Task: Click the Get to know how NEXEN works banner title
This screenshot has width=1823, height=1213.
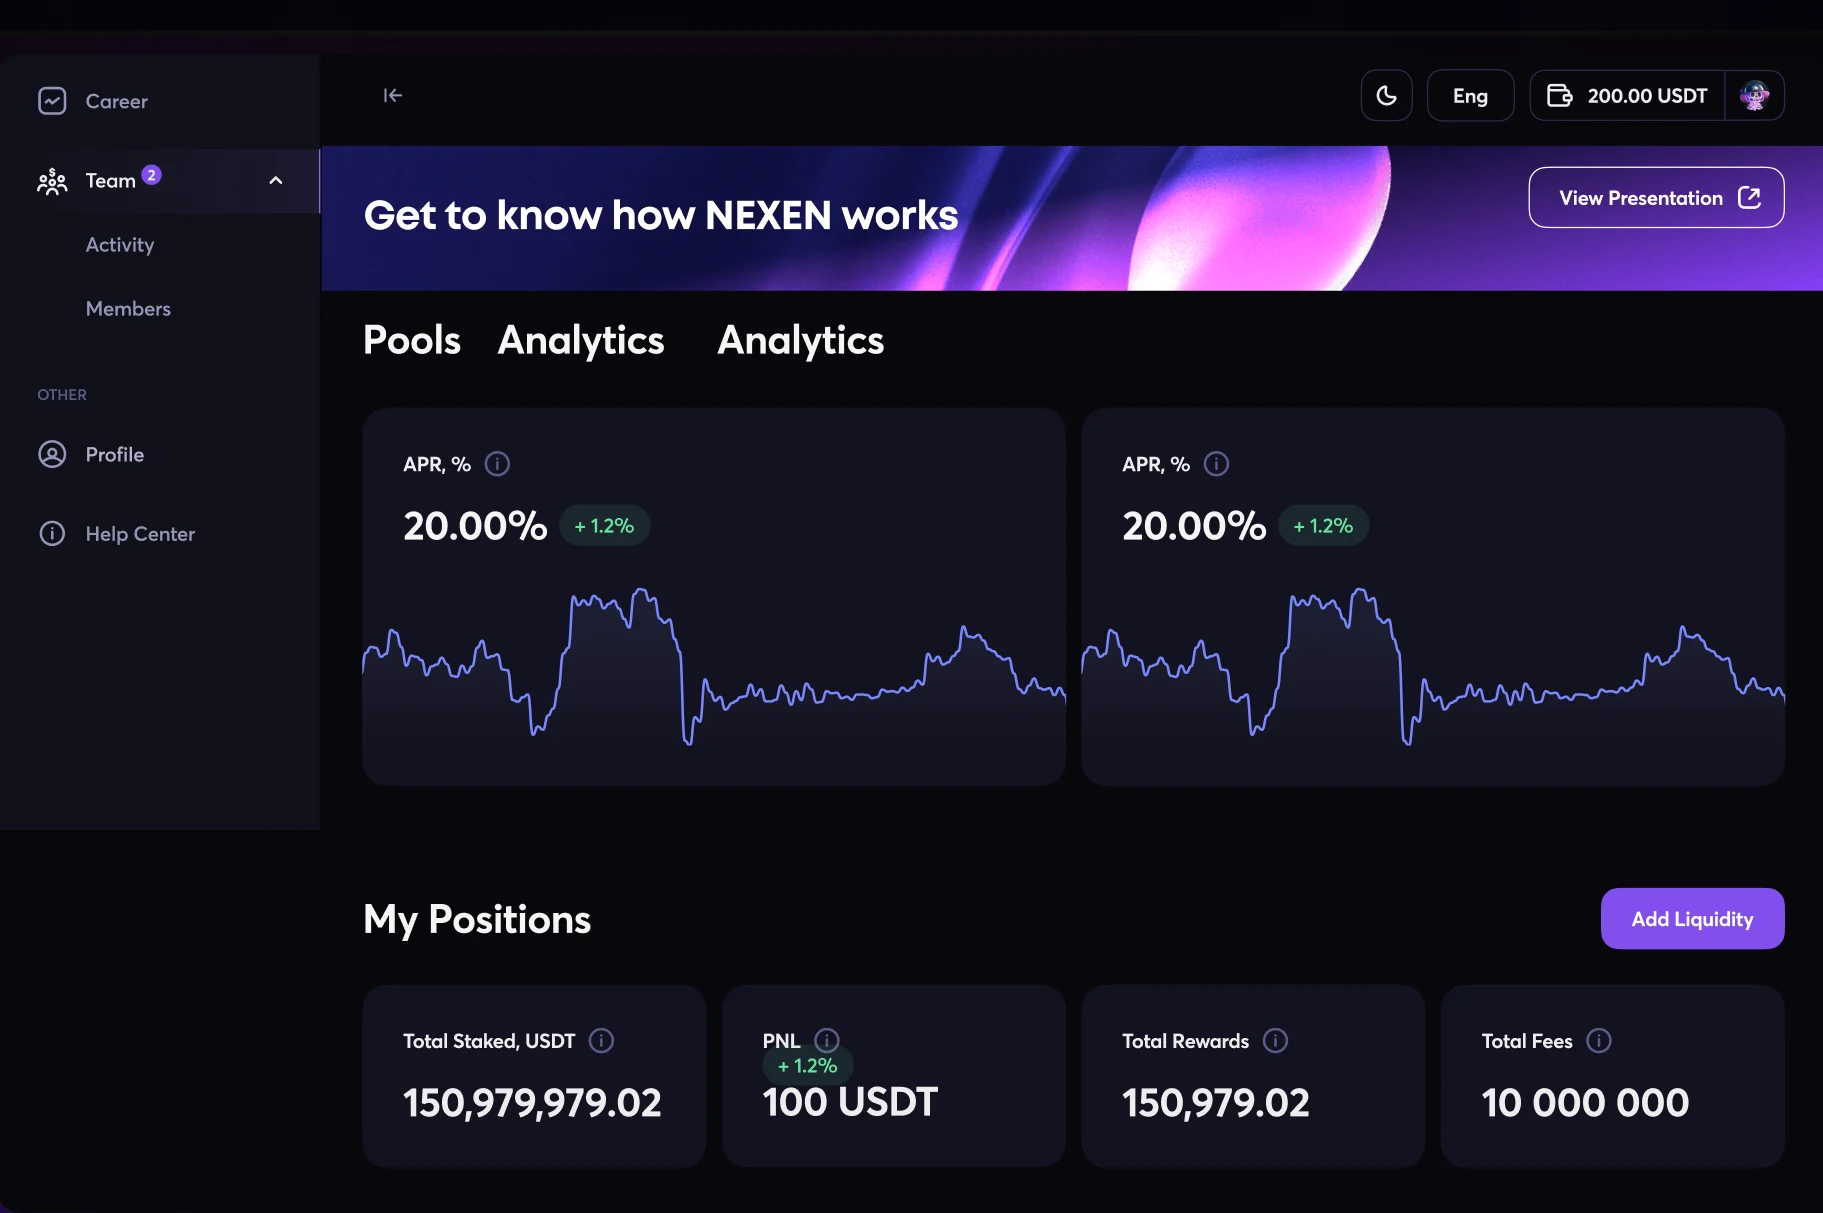Action: [661, 215]
